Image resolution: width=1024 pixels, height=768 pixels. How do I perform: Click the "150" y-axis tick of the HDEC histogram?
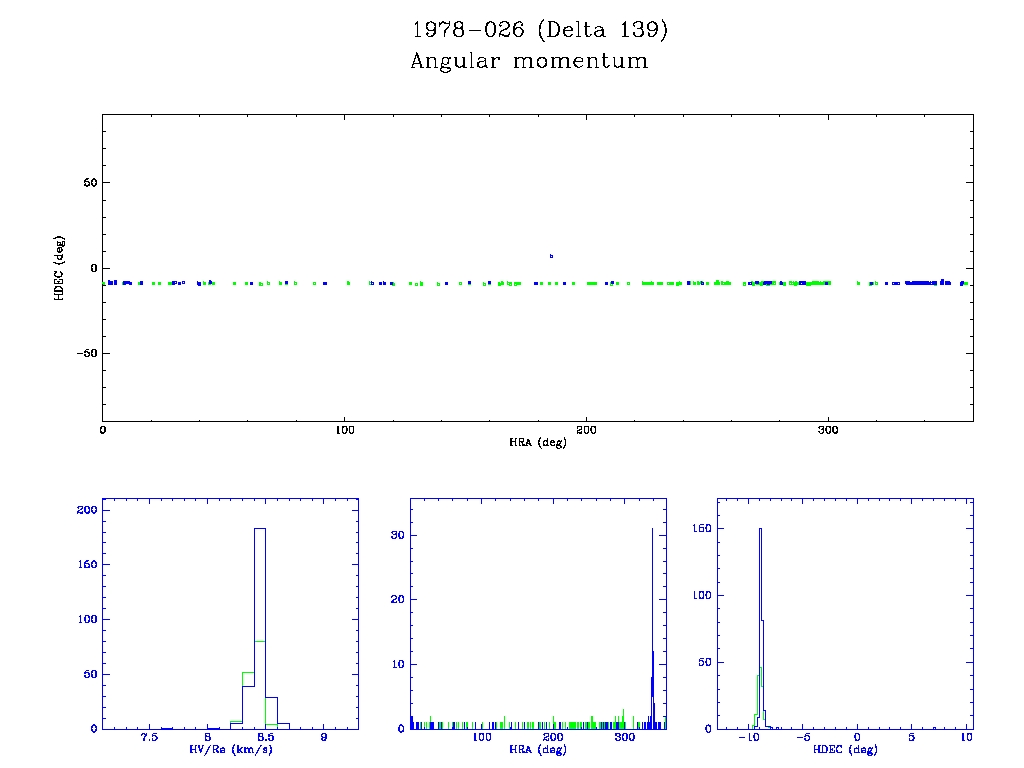click(701, 528)
